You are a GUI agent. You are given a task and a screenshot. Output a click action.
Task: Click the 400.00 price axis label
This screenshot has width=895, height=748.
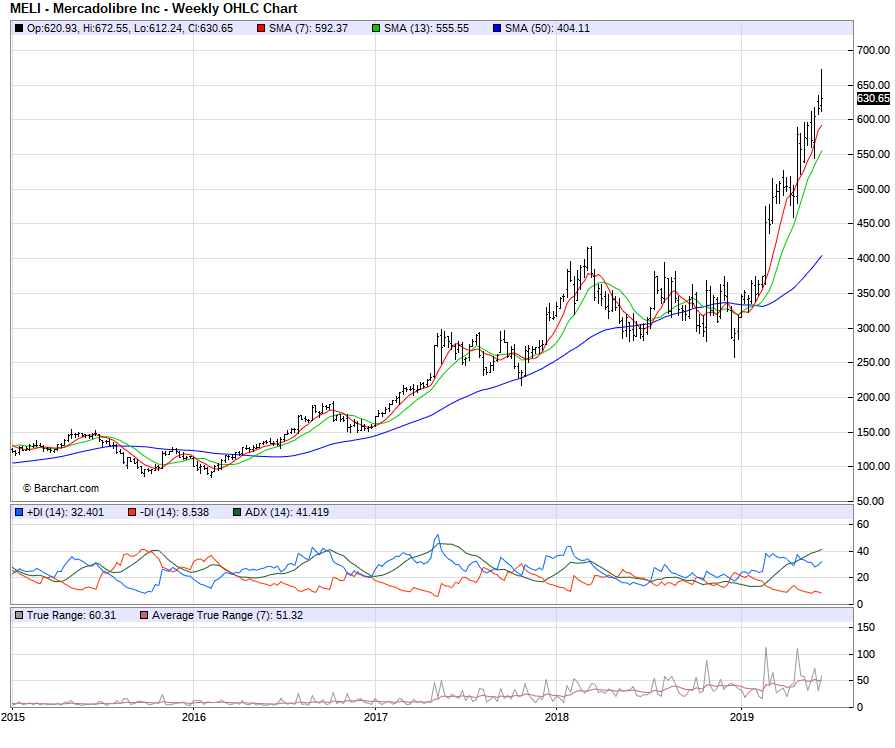[873, 258]
